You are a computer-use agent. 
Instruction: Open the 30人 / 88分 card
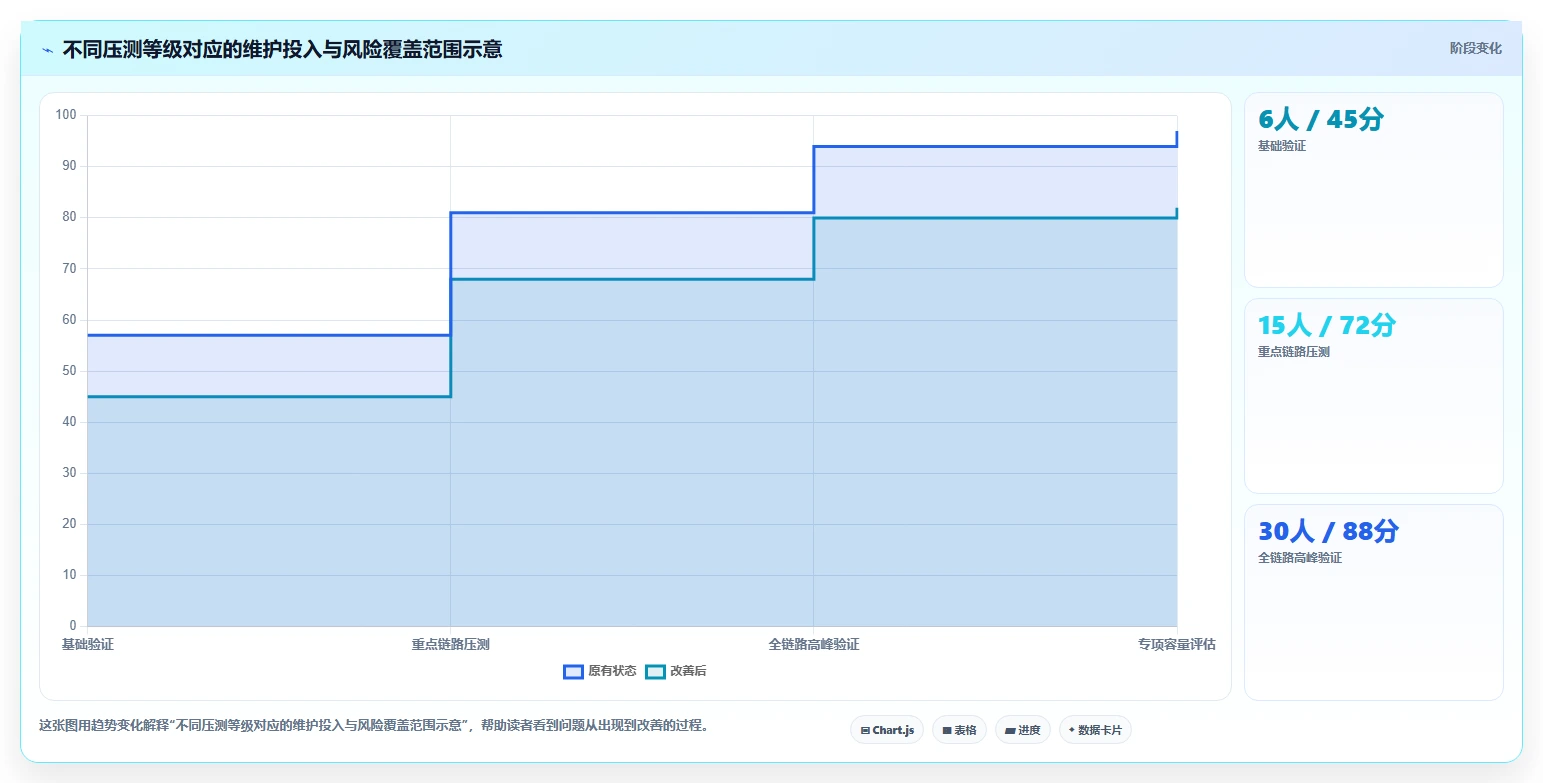[x=1373, y=602]
